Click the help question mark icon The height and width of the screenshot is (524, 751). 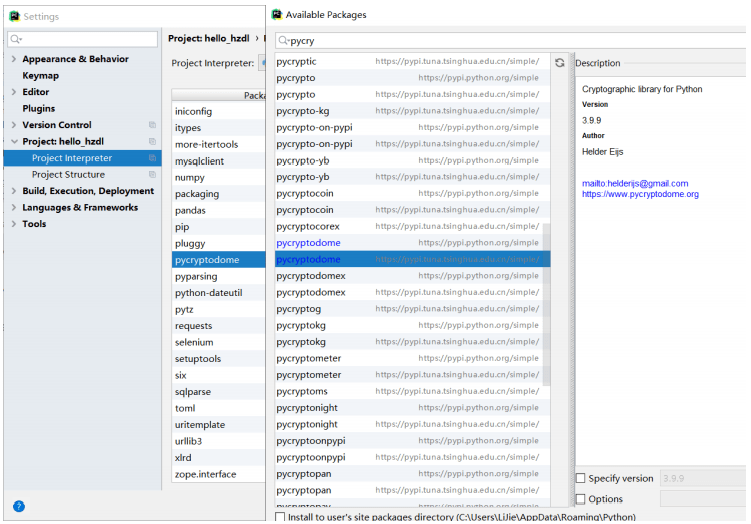click(18, 506)
